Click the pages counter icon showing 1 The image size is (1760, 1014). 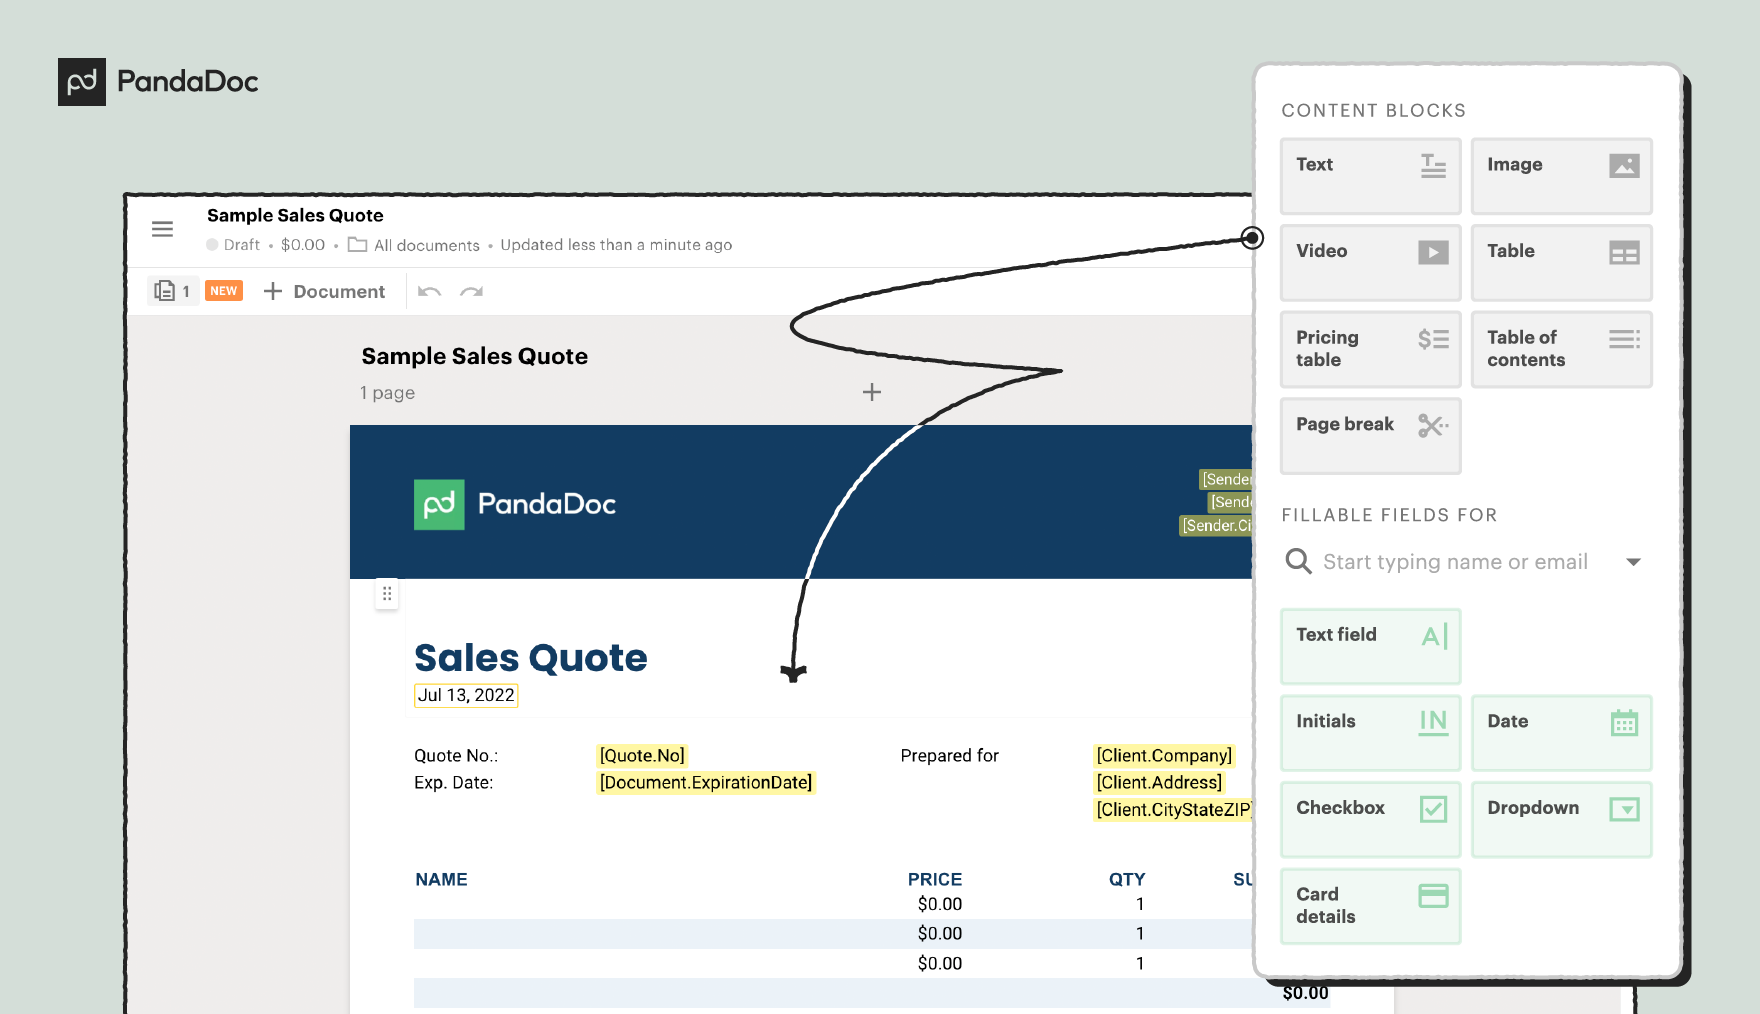point(173,291)
